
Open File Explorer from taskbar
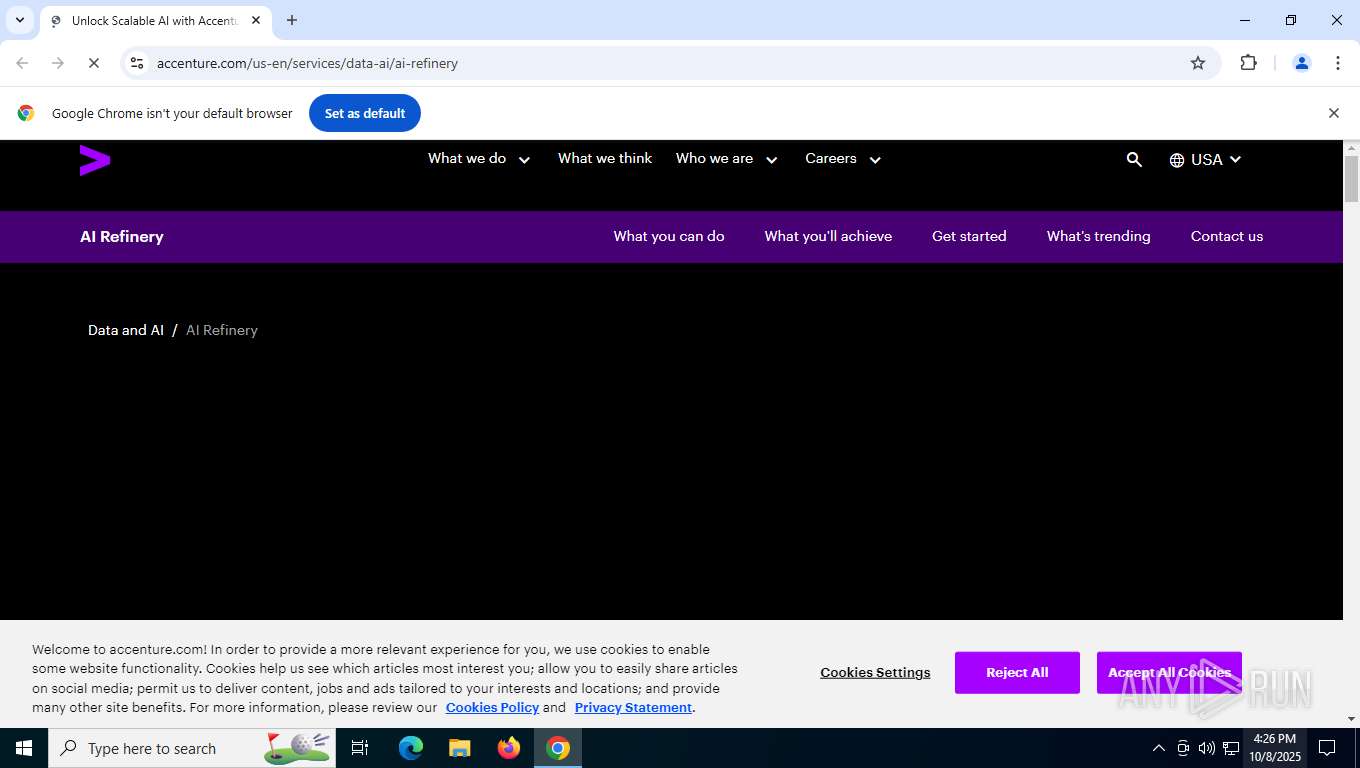coord(459,748)
